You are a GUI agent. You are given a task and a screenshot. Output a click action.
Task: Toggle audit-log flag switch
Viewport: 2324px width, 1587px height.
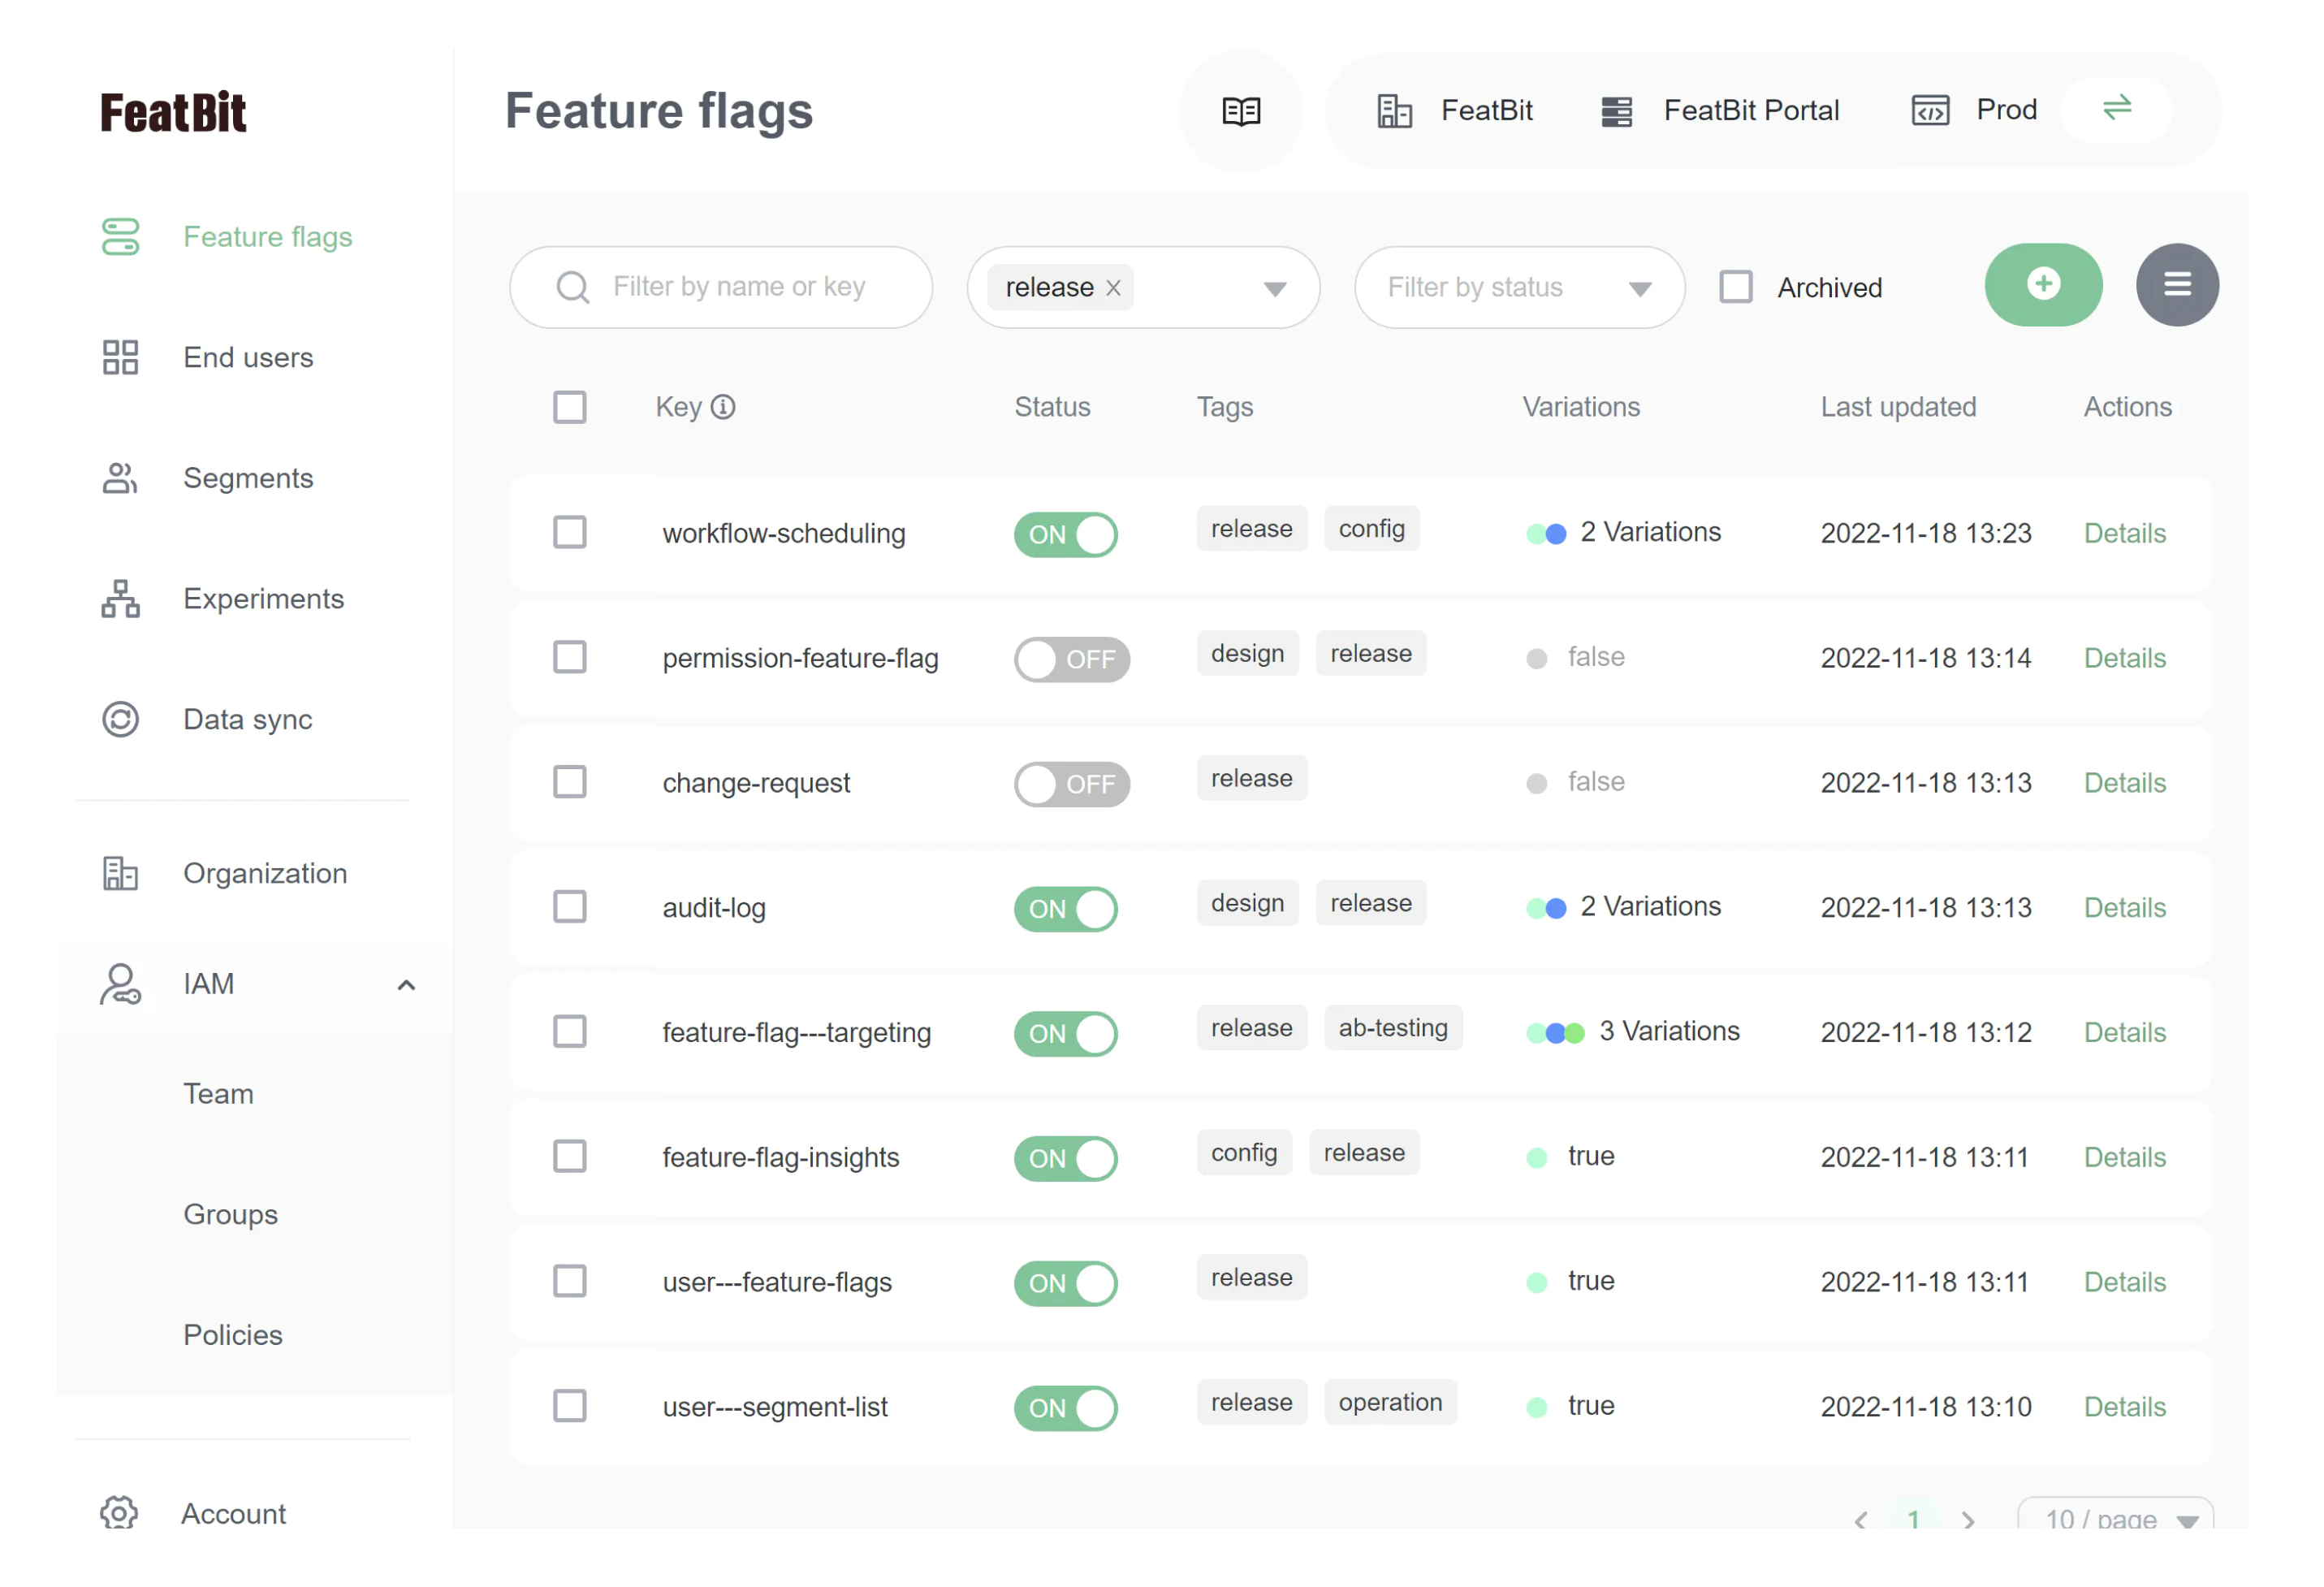click(x=1065, y=909)
